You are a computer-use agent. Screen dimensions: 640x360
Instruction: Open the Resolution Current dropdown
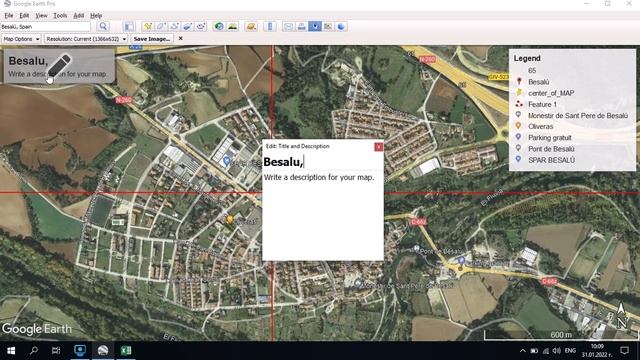pos(86,39)
